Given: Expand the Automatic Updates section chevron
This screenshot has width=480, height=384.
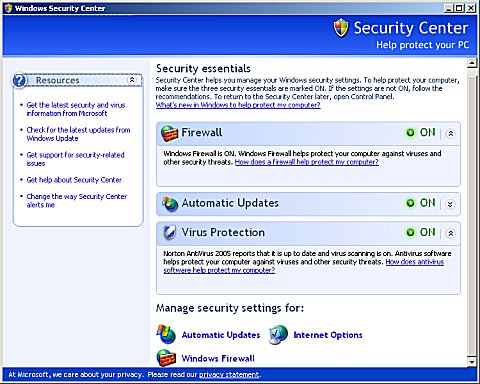Looking at the screenshot, I should point(450,204).
